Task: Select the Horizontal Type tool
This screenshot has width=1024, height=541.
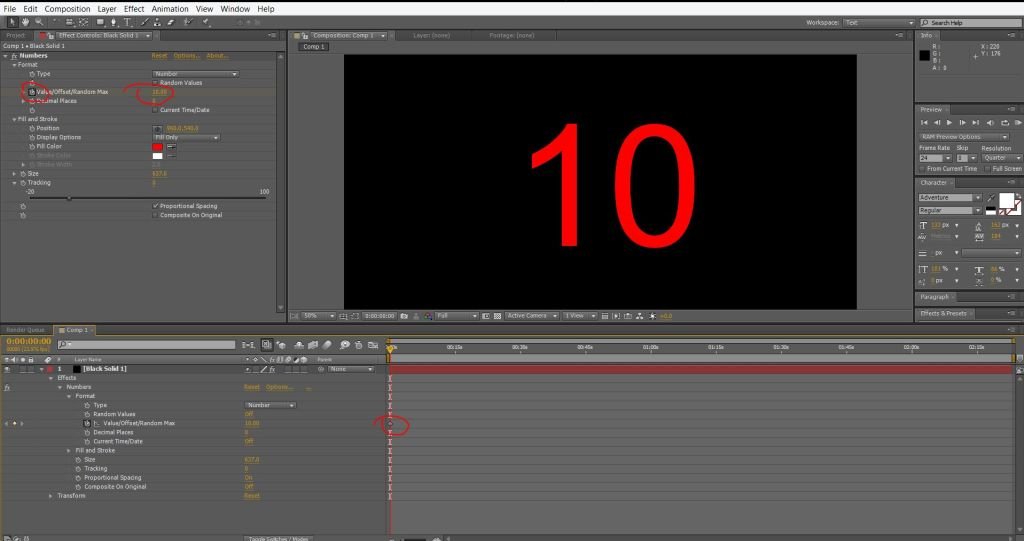Action: 127,22
